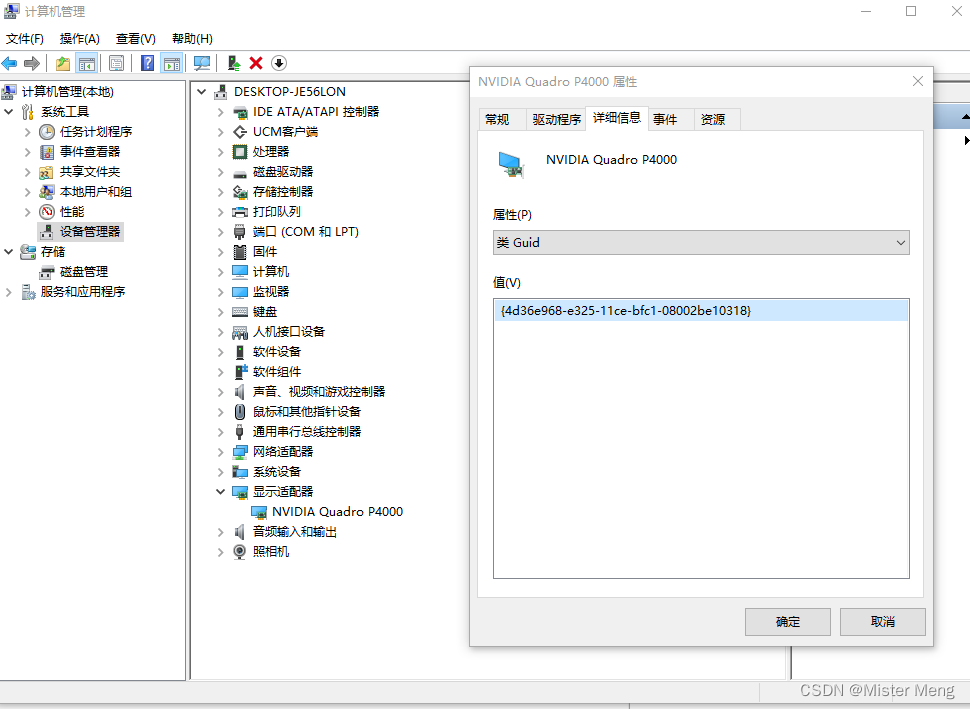Select the 键盘 device category
This screenshot has height=709, width=970.
pos(265,312)
